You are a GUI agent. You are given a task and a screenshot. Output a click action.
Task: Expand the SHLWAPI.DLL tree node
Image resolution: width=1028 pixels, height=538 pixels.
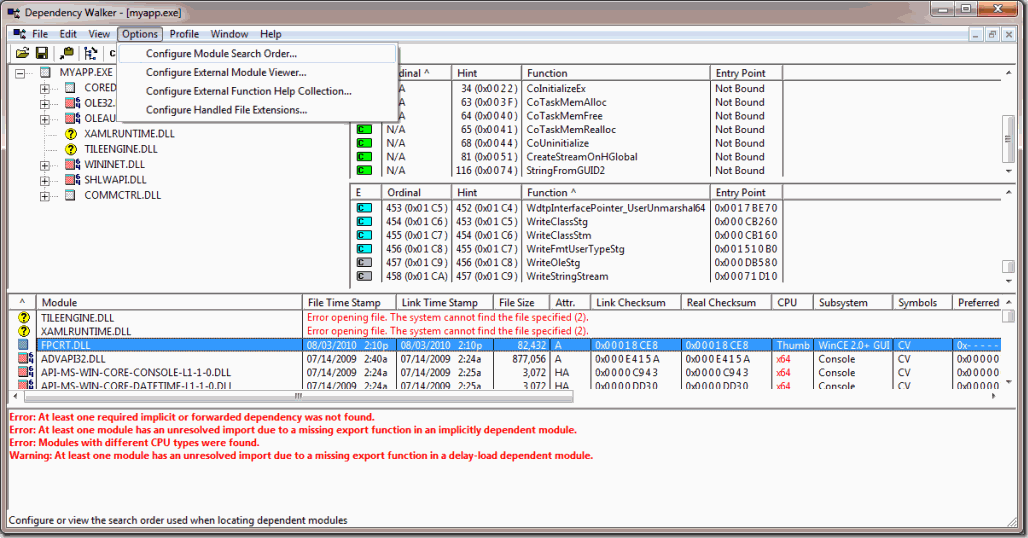[45, 180]
